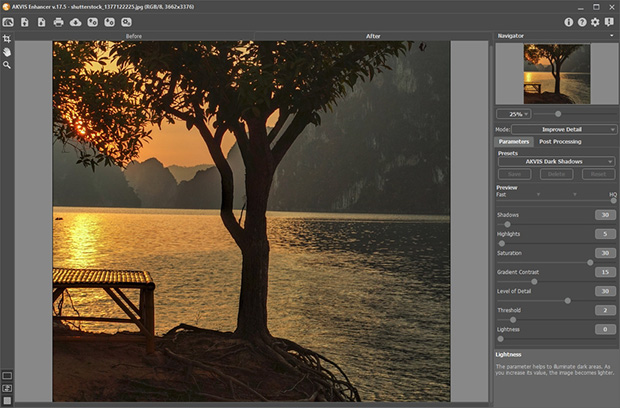Click the Shadows value field
This screenshot has height=408, width=620.
click(x=605, y=215)
